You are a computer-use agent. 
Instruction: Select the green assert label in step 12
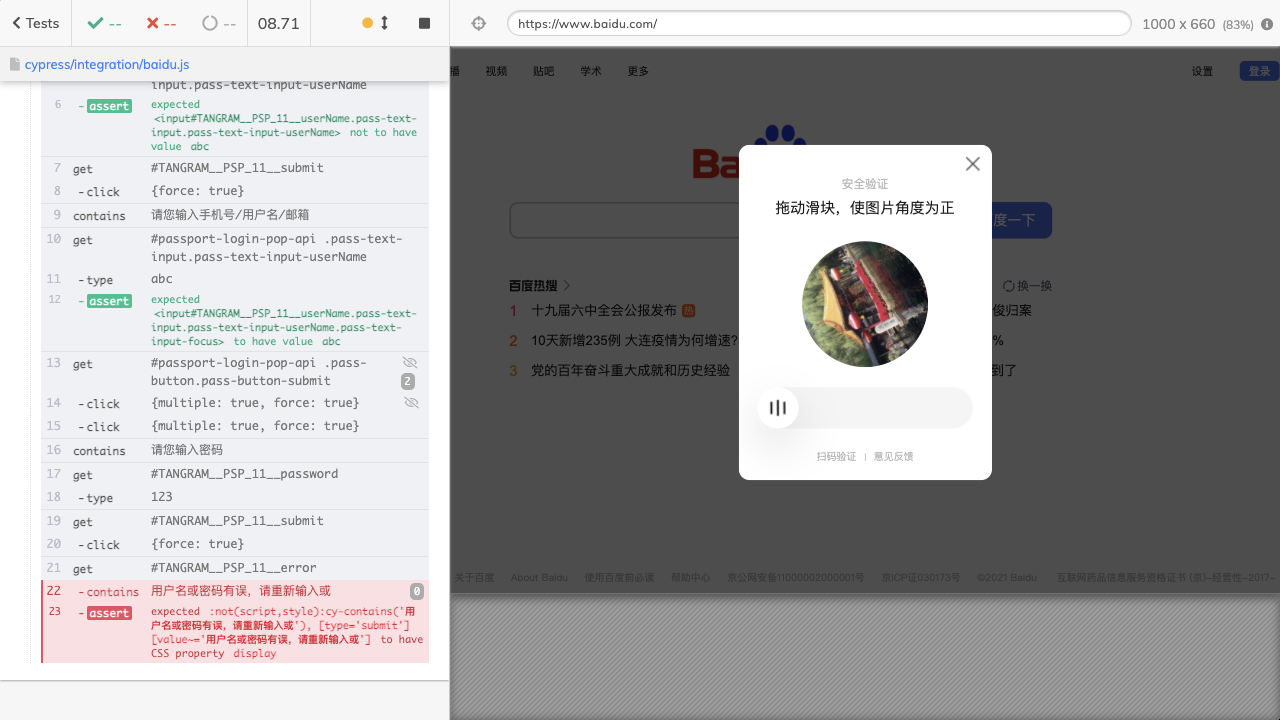(109, 301)
